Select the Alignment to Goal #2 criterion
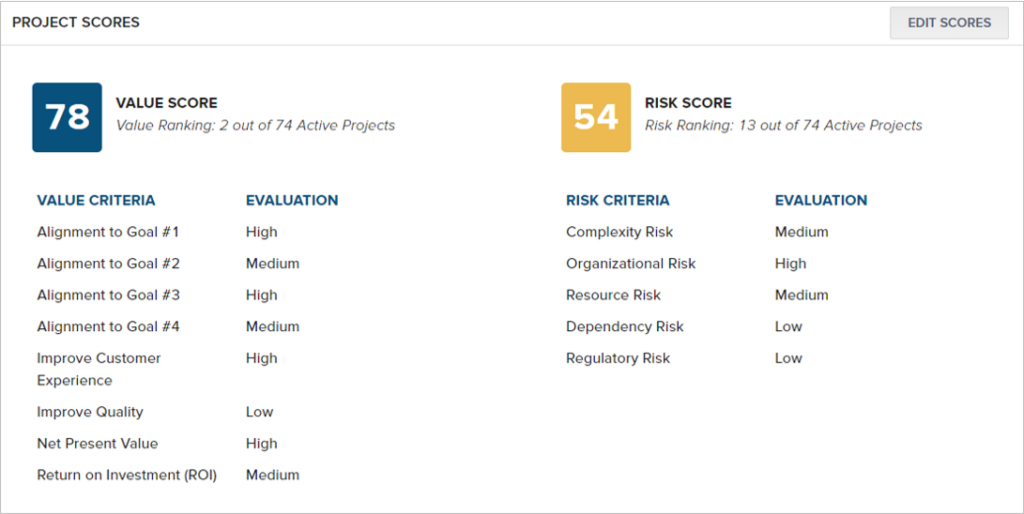The image size is (1024, 514). tap(108, 263)
